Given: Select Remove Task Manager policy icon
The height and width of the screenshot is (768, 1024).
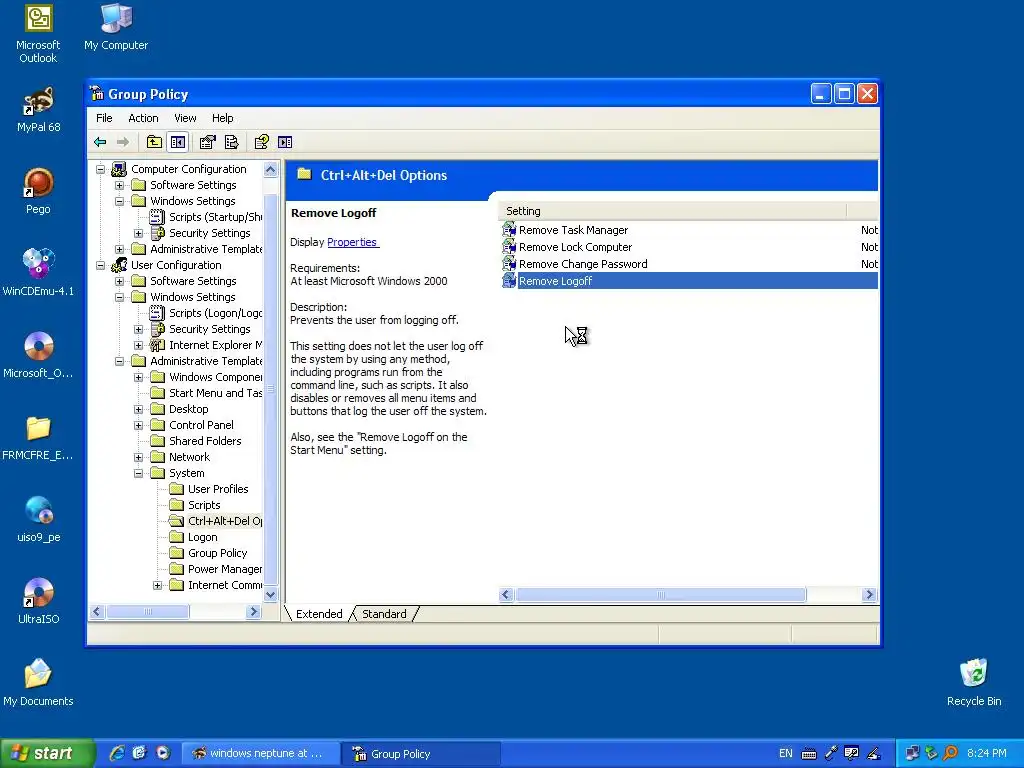Looking at the screenshot, I should pyautogui.click(x=509, y=230).
